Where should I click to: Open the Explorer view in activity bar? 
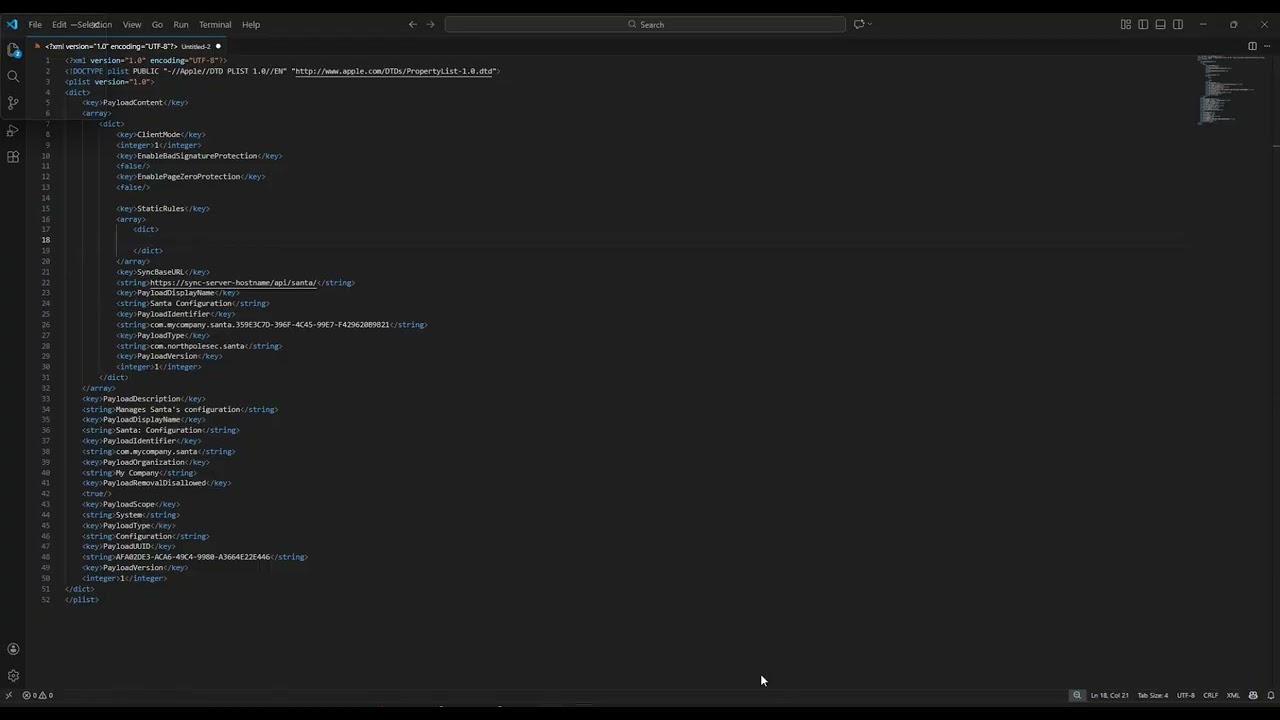[x=13, y=50]
